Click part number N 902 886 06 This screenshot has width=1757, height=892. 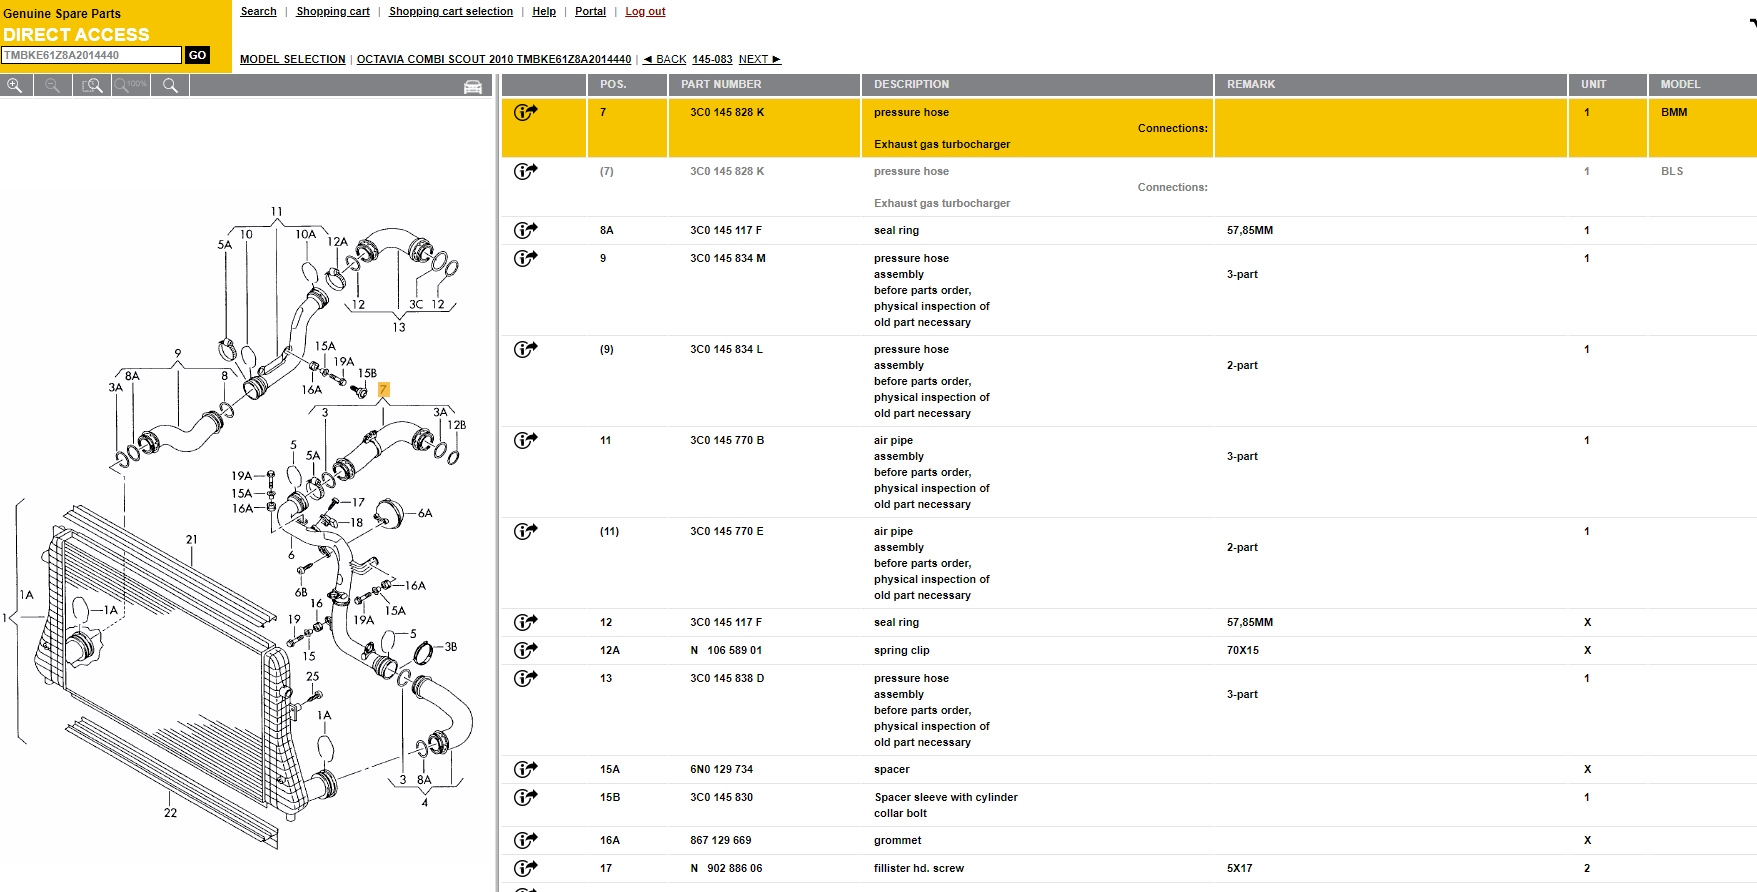726,868
